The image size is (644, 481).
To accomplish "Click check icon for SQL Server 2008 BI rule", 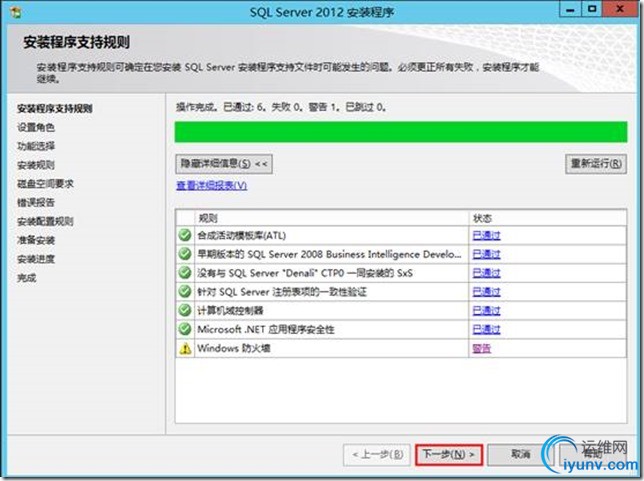I will [185, 254].
